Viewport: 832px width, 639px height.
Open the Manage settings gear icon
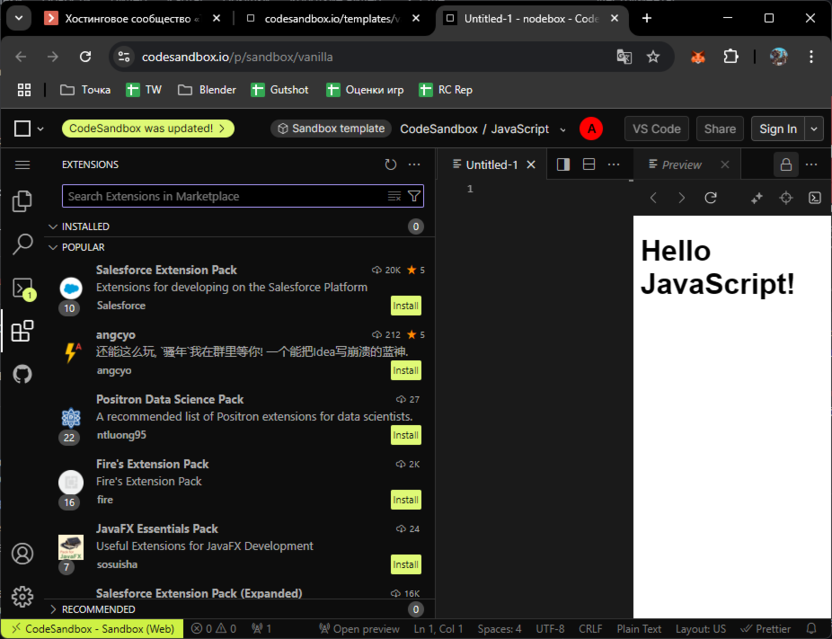[22, 596]
